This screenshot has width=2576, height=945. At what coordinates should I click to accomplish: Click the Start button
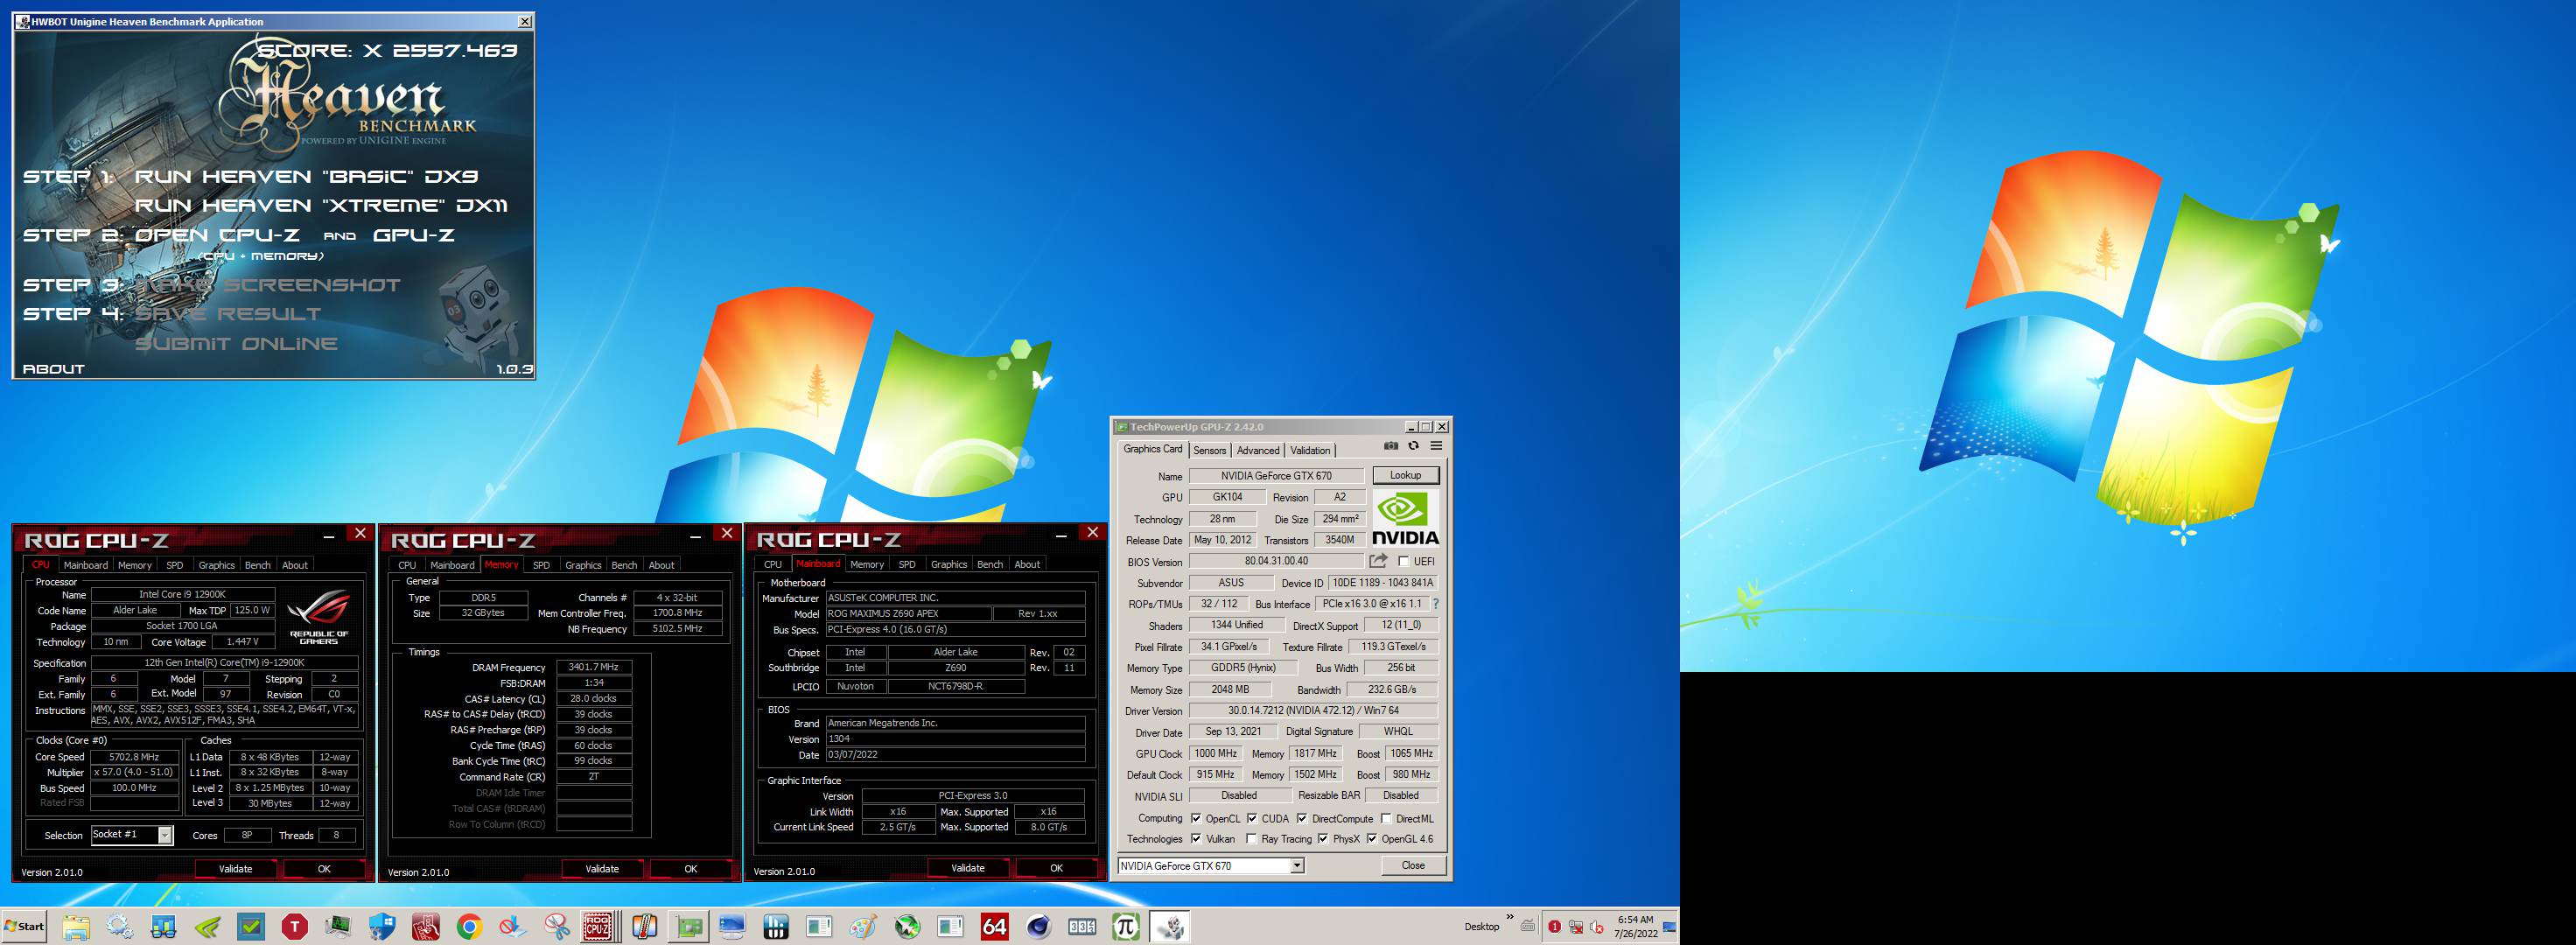point(24,926)
